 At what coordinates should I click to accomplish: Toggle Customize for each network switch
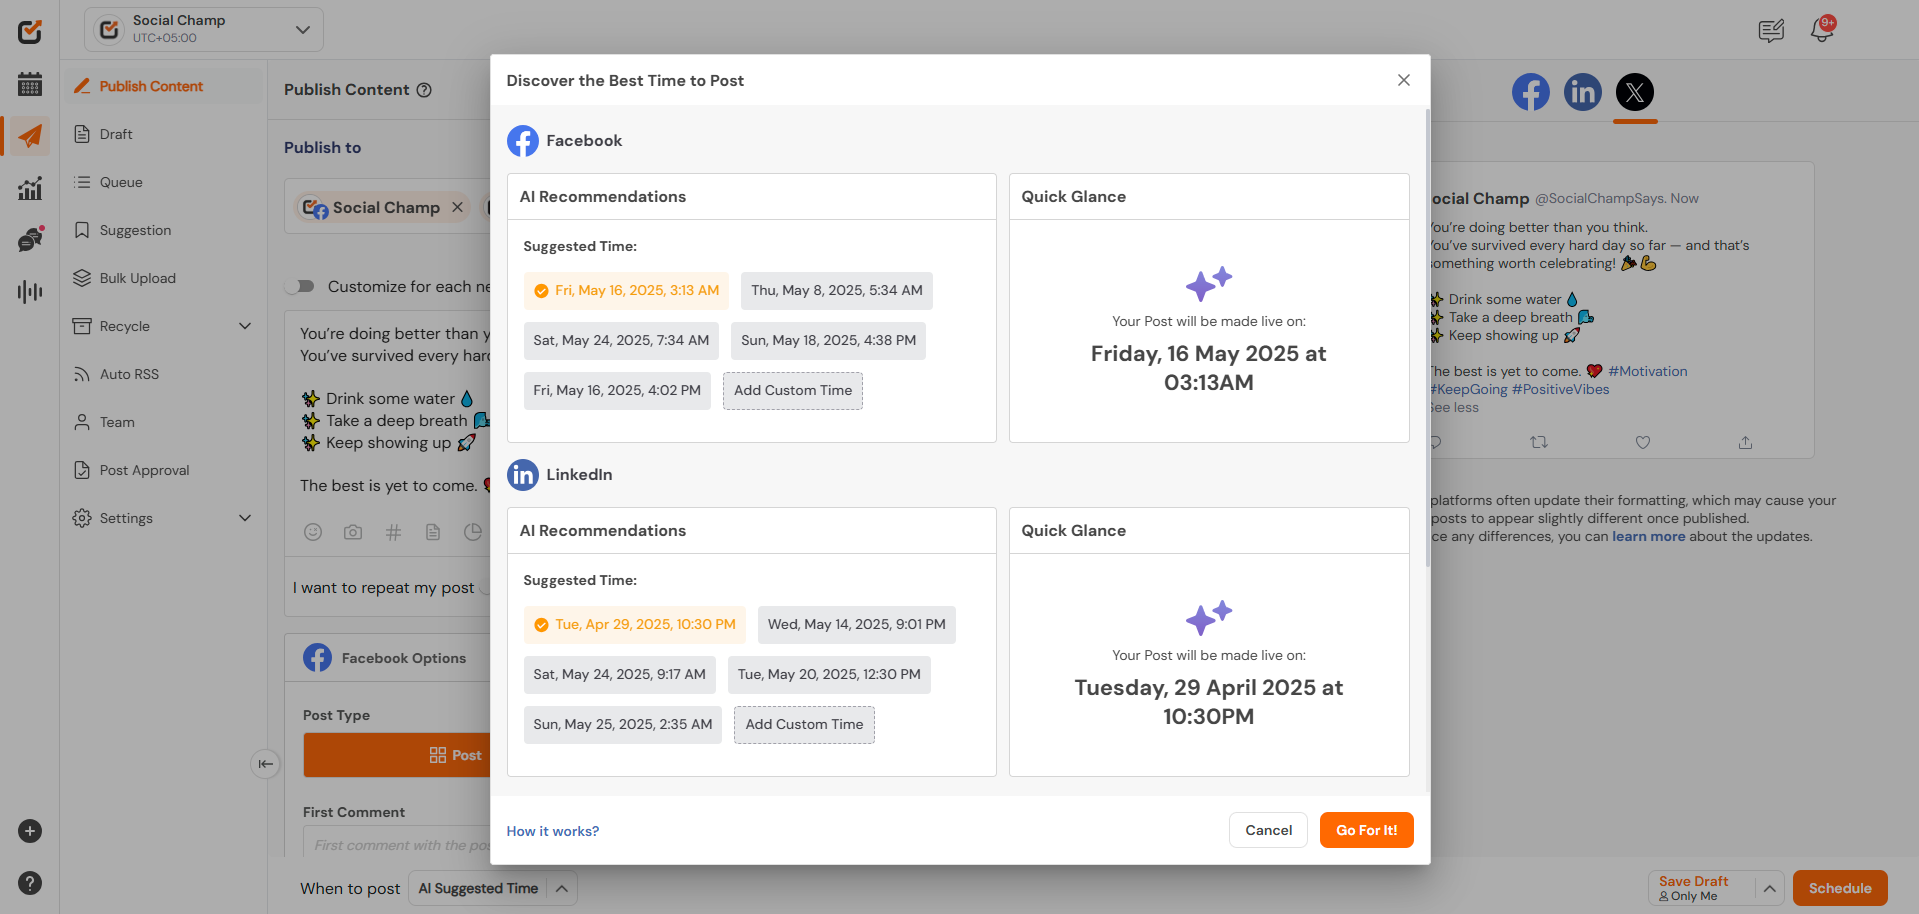pos(300,286)
